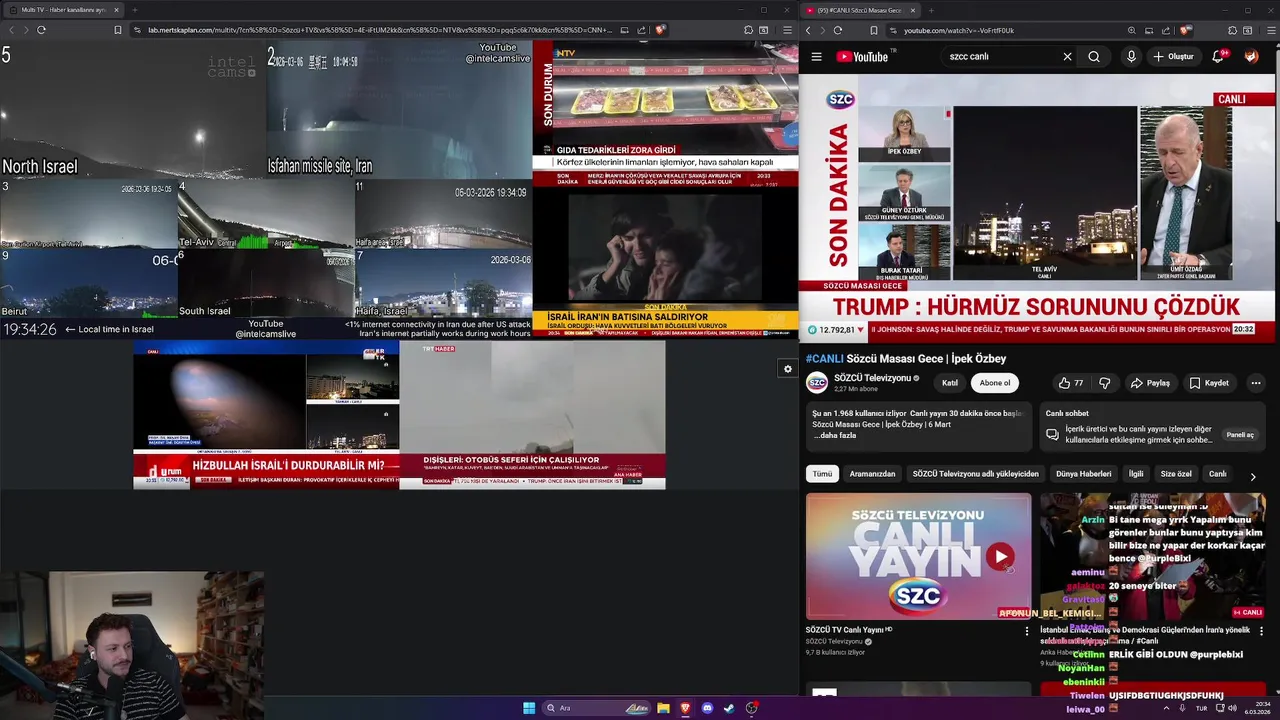1280x720 pixels.
Task: Open YouTube notifications bell
Action: pos(1218,57)
